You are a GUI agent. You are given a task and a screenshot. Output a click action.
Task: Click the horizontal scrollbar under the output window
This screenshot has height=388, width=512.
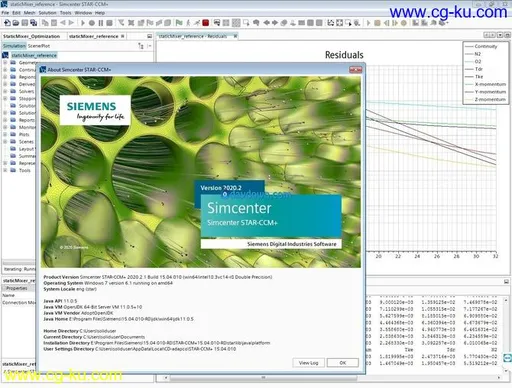coord(263,378)
